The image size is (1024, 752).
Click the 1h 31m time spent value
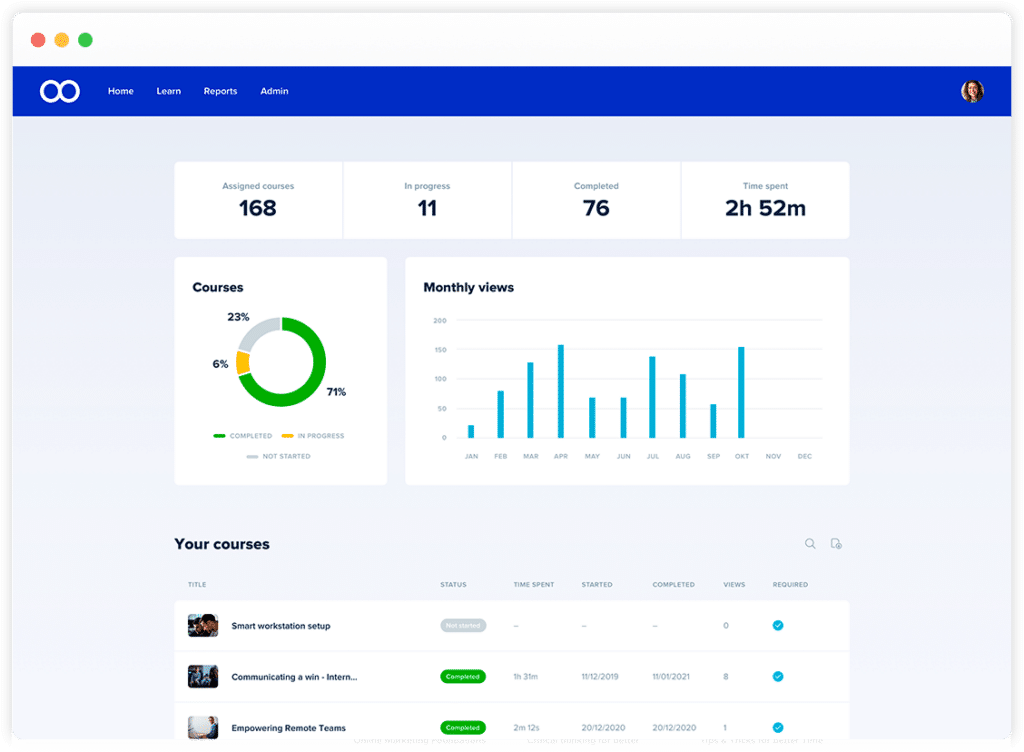[x=526, y=677]
